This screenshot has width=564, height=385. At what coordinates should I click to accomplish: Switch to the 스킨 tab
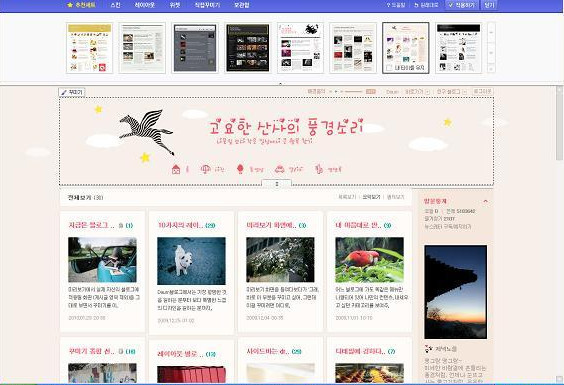click(x=115, y=5)
